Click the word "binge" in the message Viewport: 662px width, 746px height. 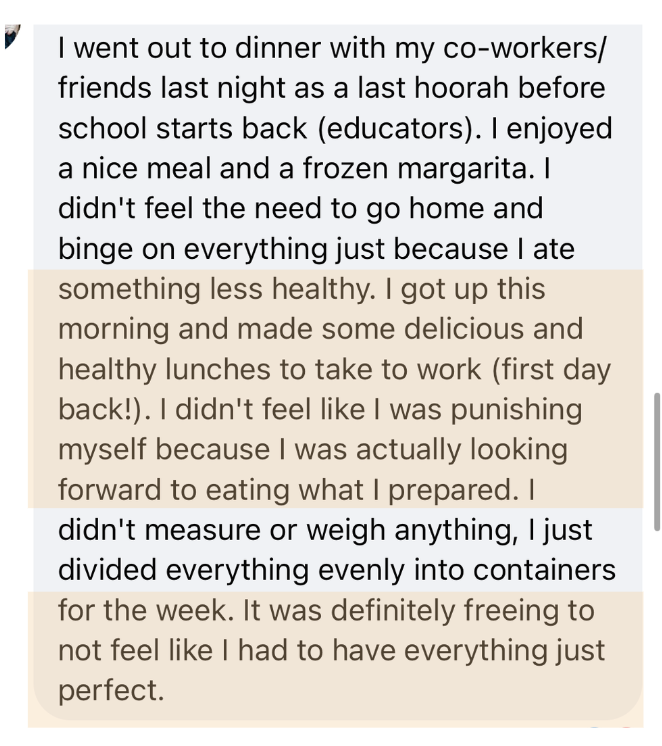(96, 250)
